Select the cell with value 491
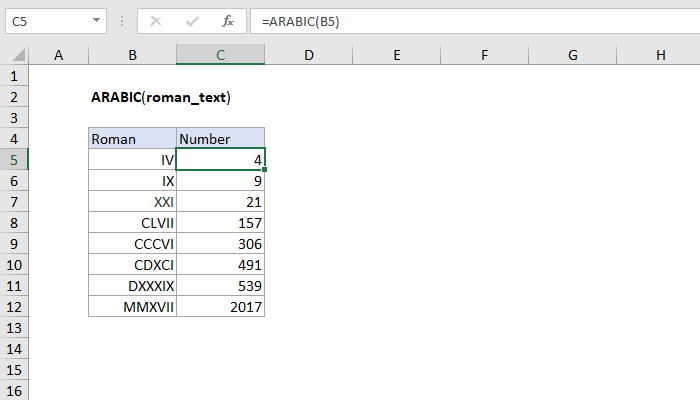700x400 pixels. coord(221,265)
